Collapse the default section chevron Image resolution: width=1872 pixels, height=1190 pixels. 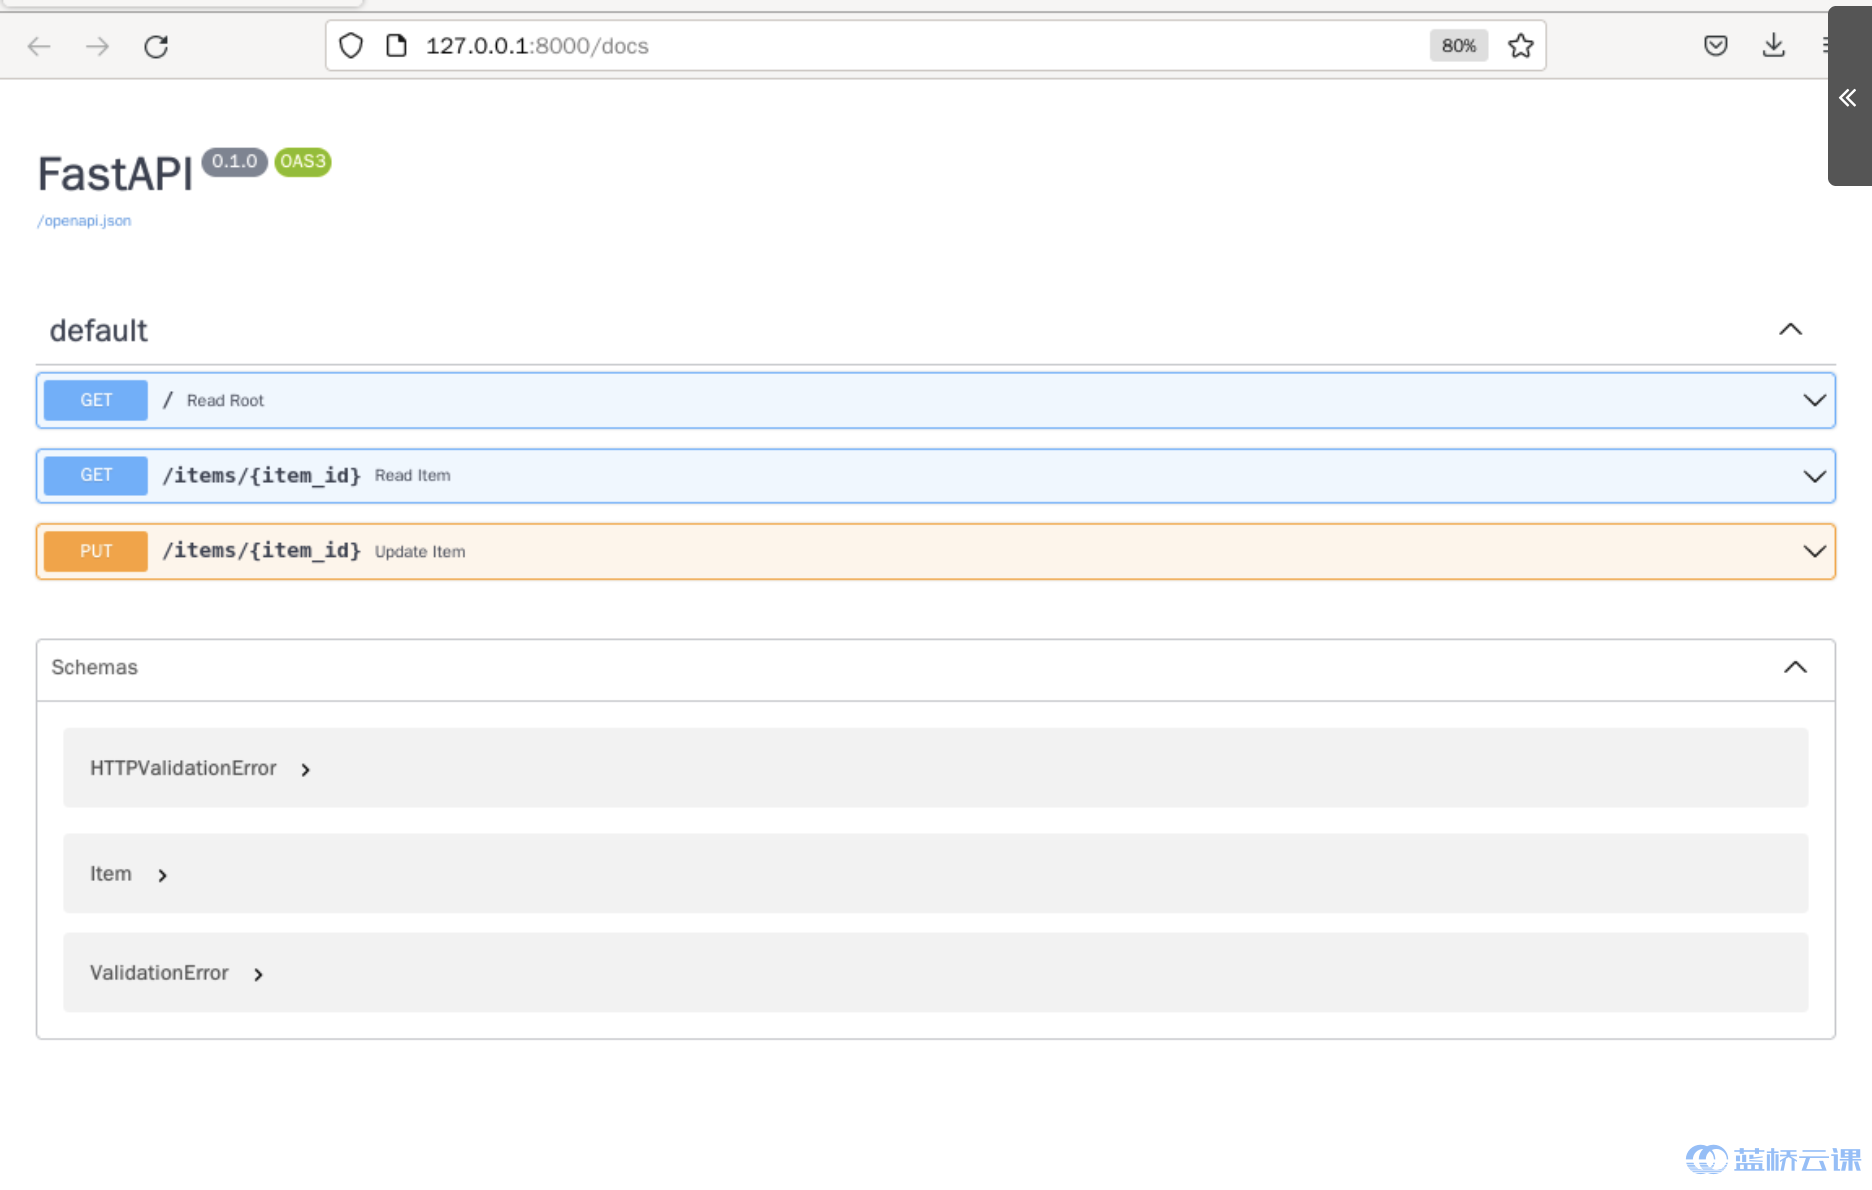click(x=1791, y=329)
